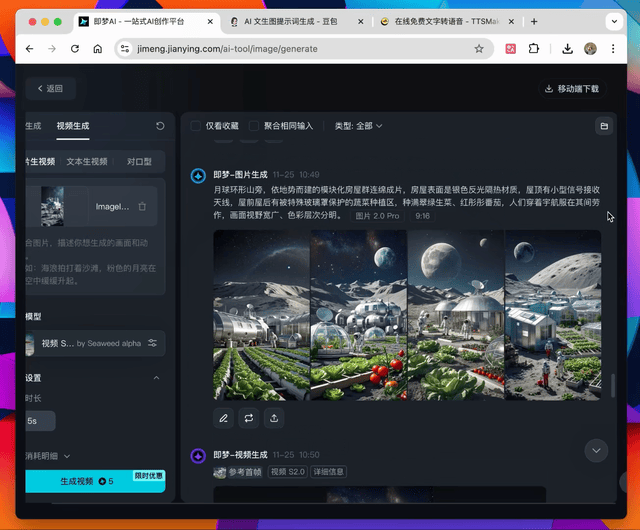Screen dimensions: 640x530
Task: Open the tab search dropdown arrow
Action: (614, 22)
